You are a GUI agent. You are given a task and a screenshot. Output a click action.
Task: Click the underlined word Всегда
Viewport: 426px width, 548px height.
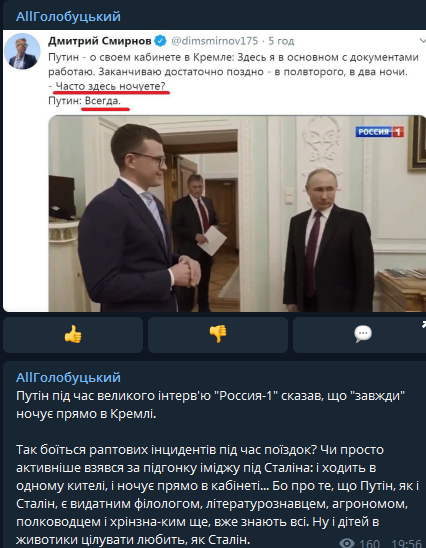click(103, 101)
